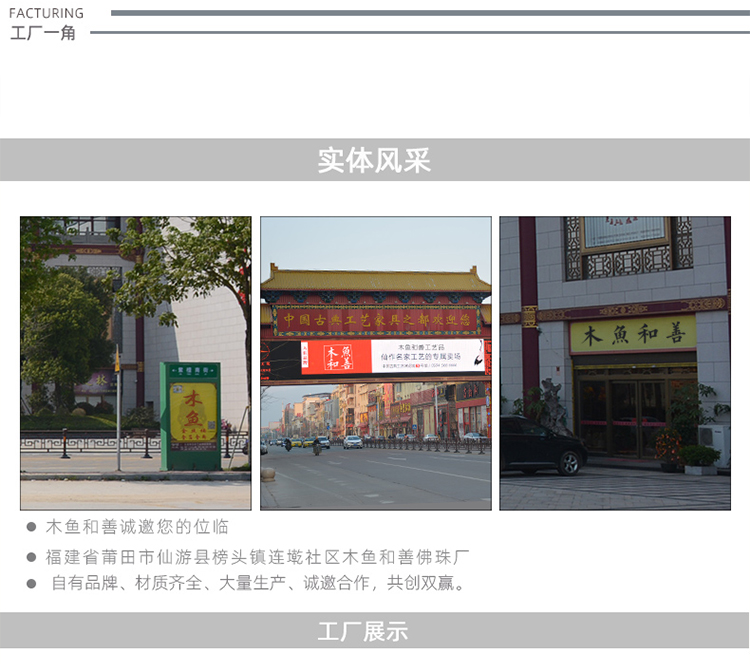
Task: Click the yellow 木鱼 poster on green signboard
Action: 193,412
